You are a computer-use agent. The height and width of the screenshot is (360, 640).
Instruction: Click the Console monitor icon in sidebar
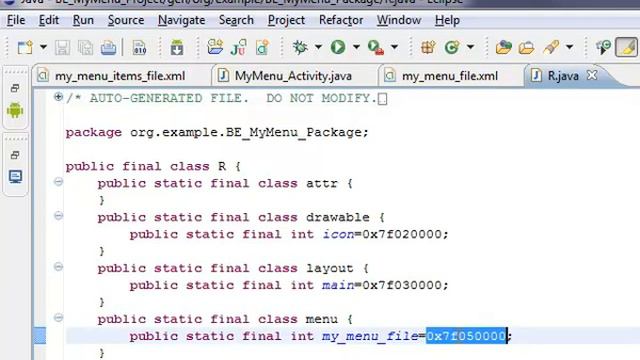coord(16,177)
